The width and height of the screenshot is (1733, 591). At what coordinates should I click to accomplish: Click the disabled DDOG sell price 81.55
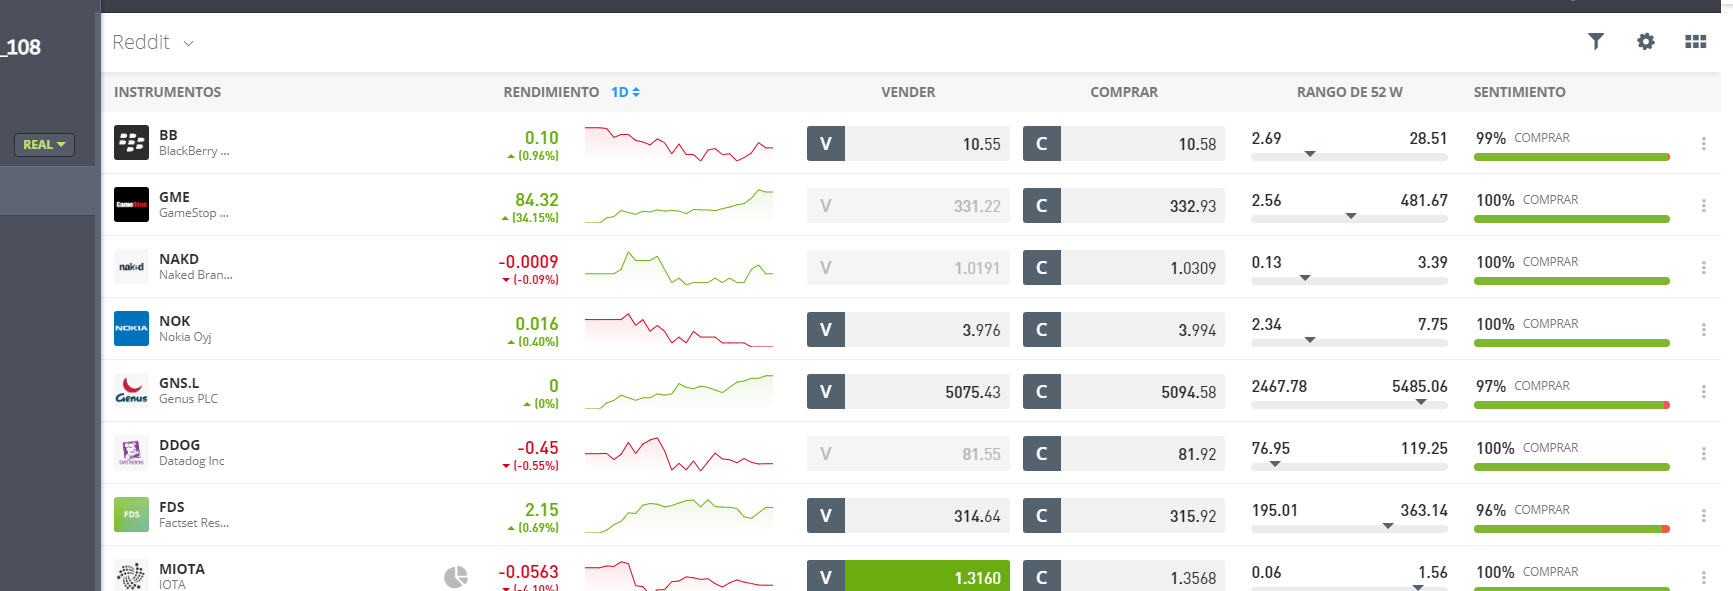click(908, 454)
